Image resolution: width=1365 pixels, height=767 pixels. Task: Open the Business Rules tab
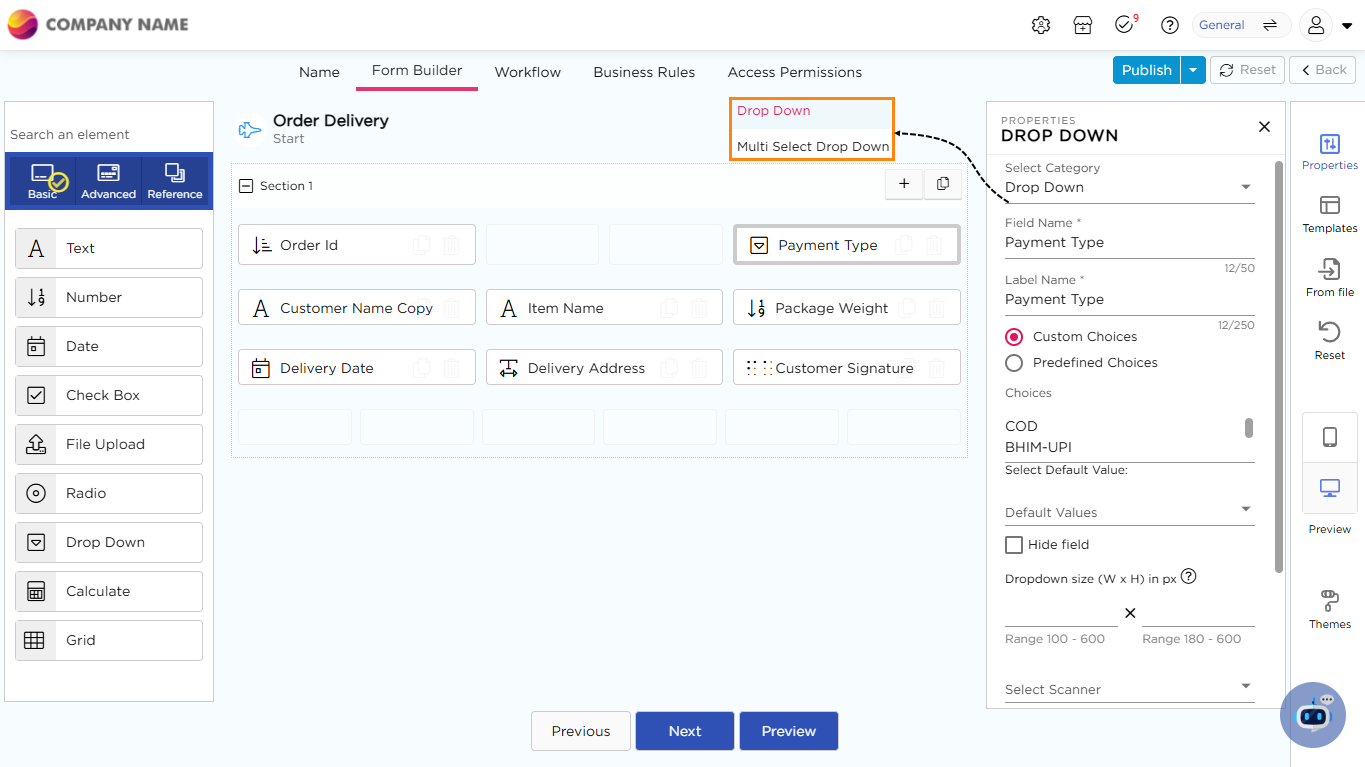click(x=644, y=72)
